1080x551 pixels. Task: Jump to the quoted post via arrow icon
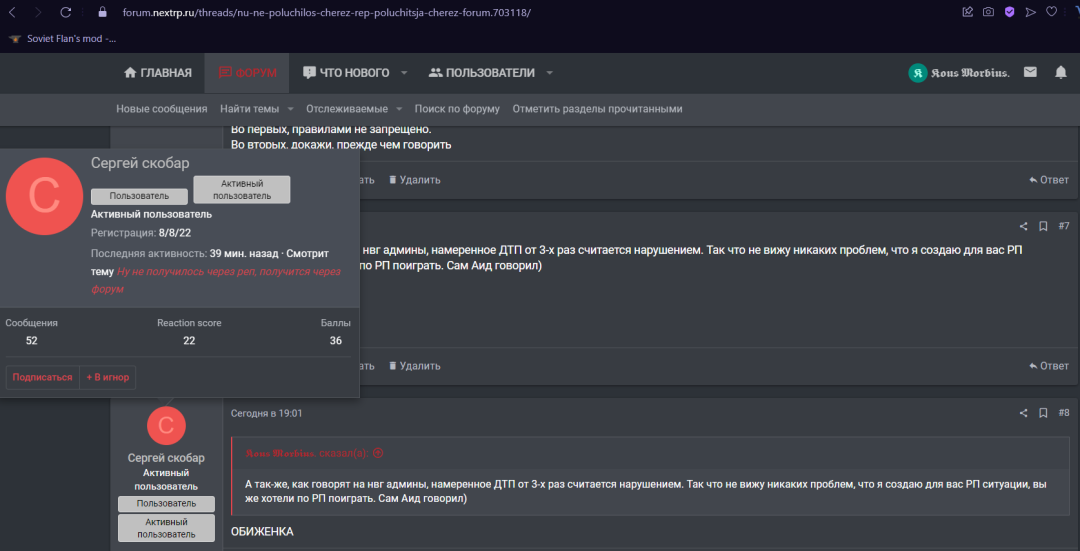click(x=378, y=453)
